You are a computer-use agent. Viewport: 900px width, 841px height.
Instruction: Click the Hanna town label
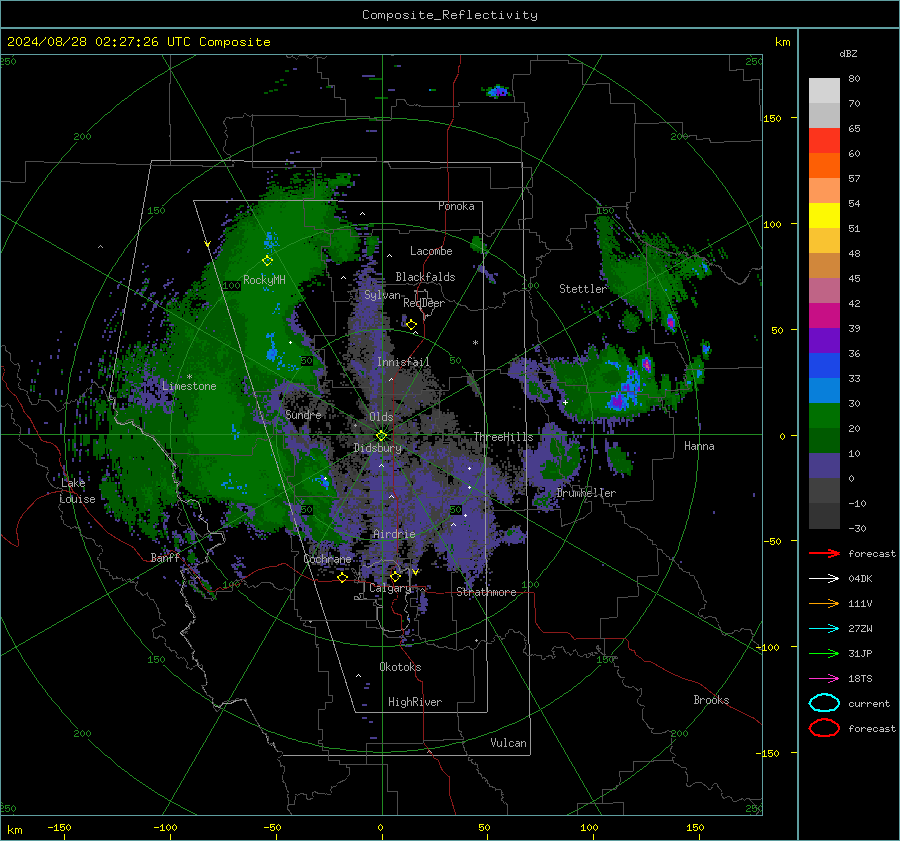699,445
